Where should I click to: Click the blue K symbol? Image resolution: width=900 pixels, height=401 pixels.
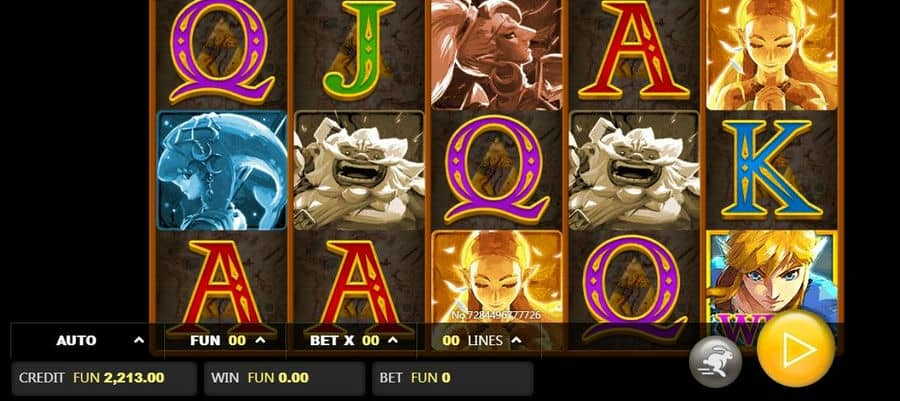tap(771, 170)
